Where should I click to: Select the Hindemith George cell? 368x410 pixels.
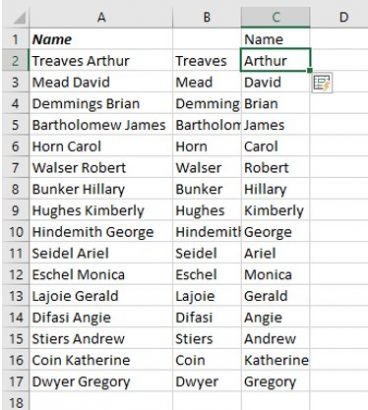(x=101, y=232)
